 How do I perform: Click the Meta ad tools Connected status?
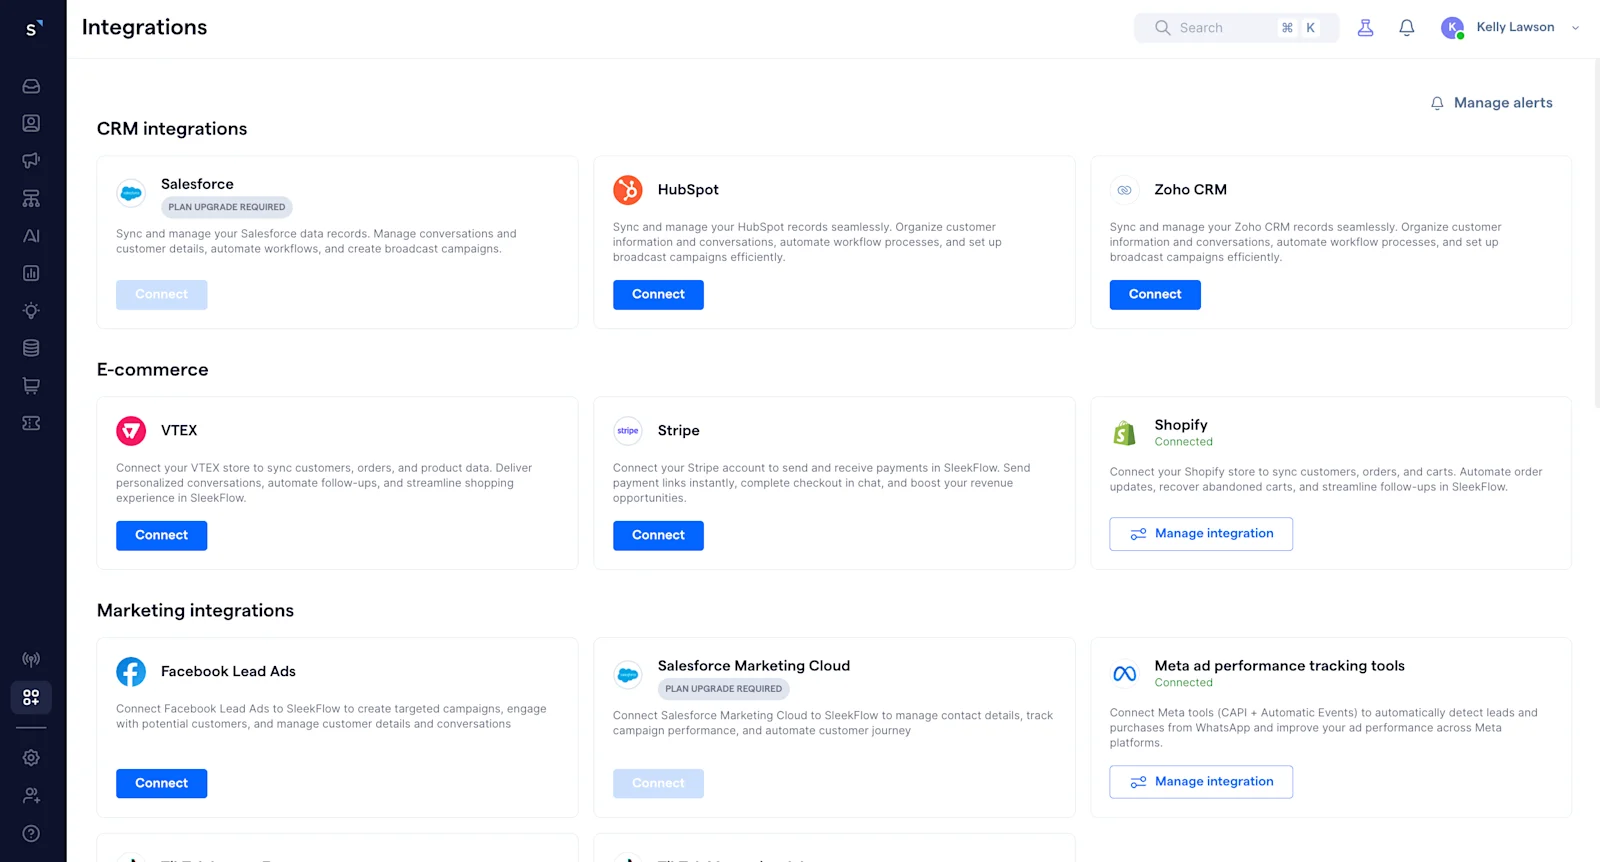1184,683
